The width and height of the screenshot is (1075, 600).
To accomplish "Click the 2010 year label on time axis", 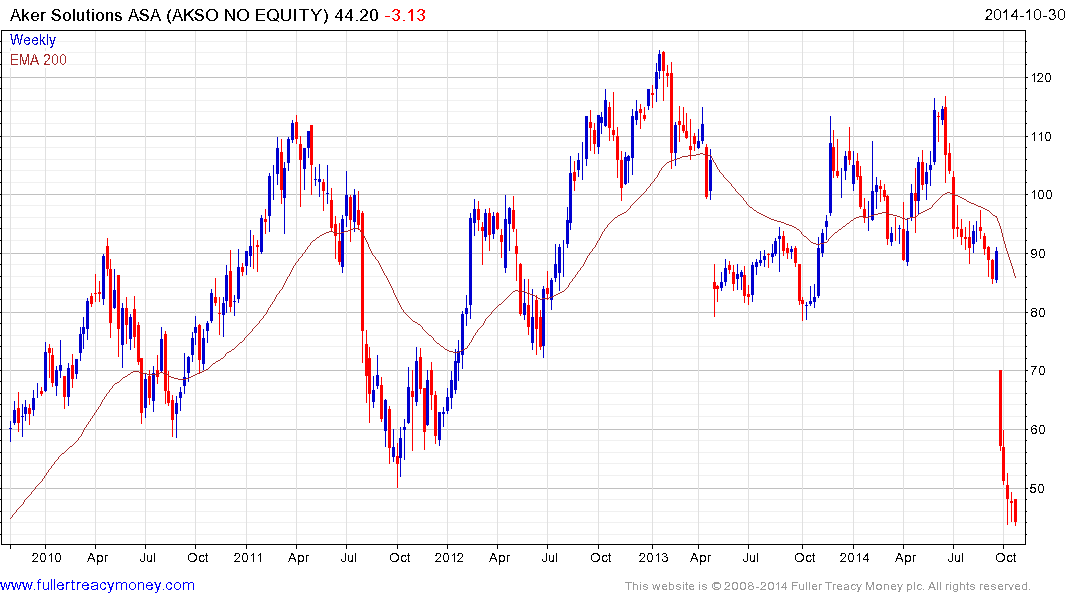I will [46, 557].
